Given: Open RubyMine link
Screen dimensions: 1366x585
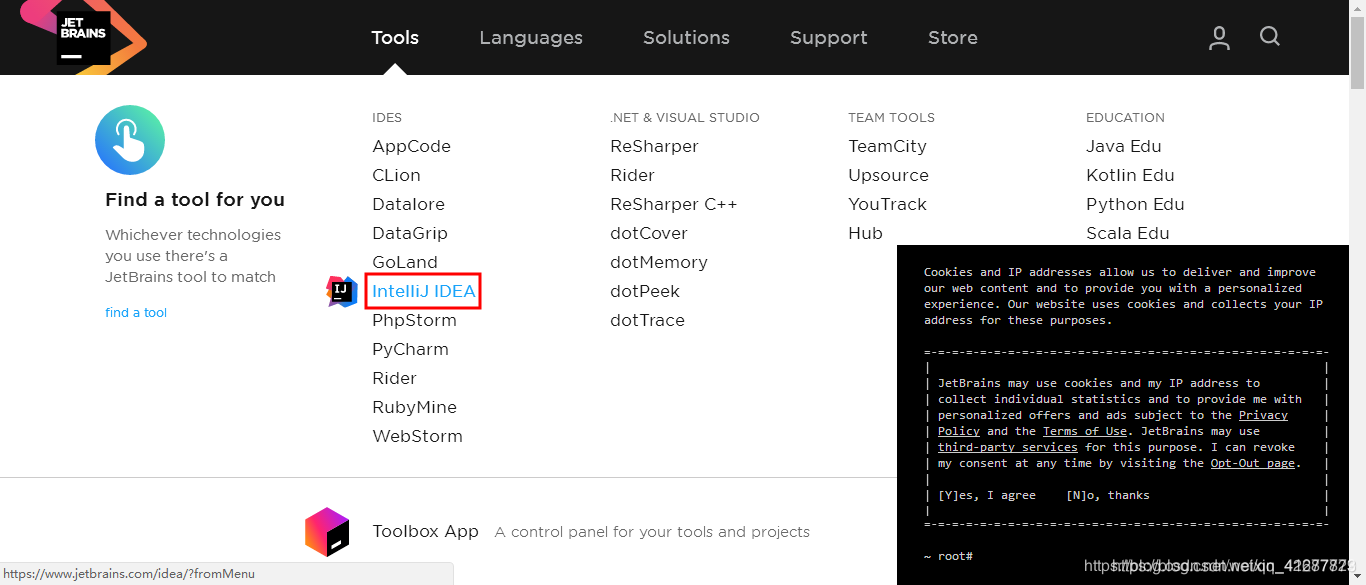Looking at the screenshot, I should pyautogui.click(x=415, y=407).
